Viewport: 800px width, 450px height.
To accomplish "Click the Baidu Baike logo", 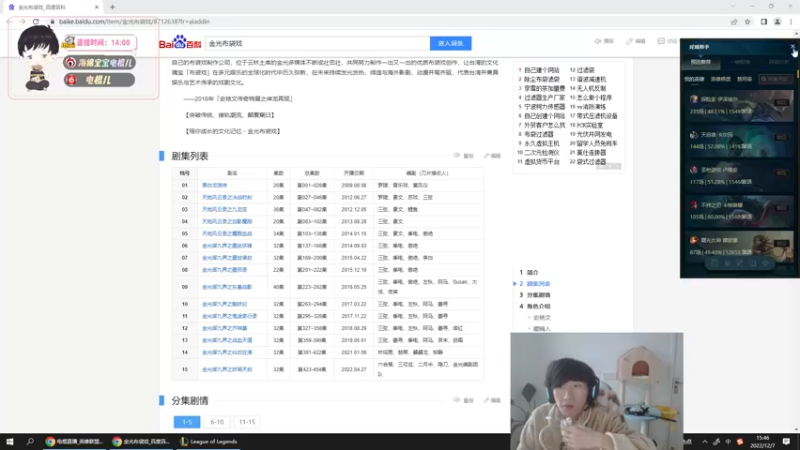I will pyautogui.click(x=180, y=43).
